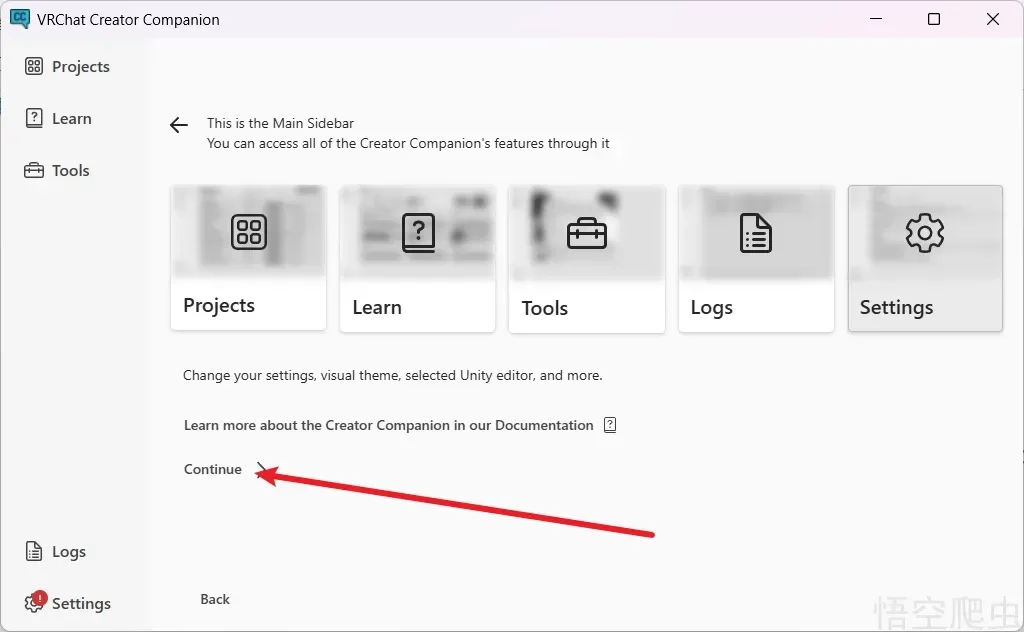Click the documentation help icon

click(x=610, y=425)
